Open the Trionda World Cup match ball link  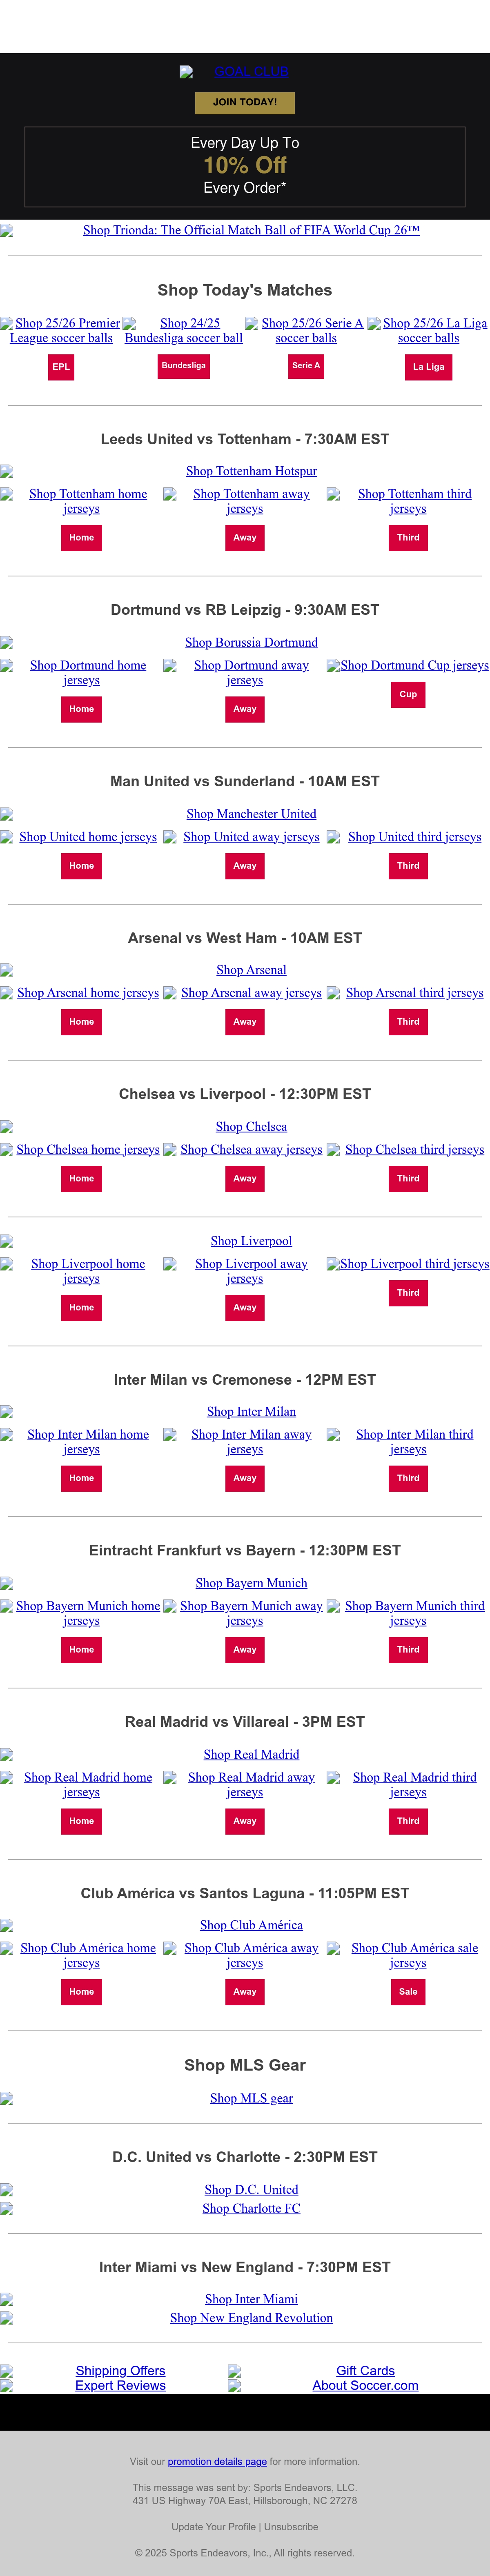(x=251, y=230)
